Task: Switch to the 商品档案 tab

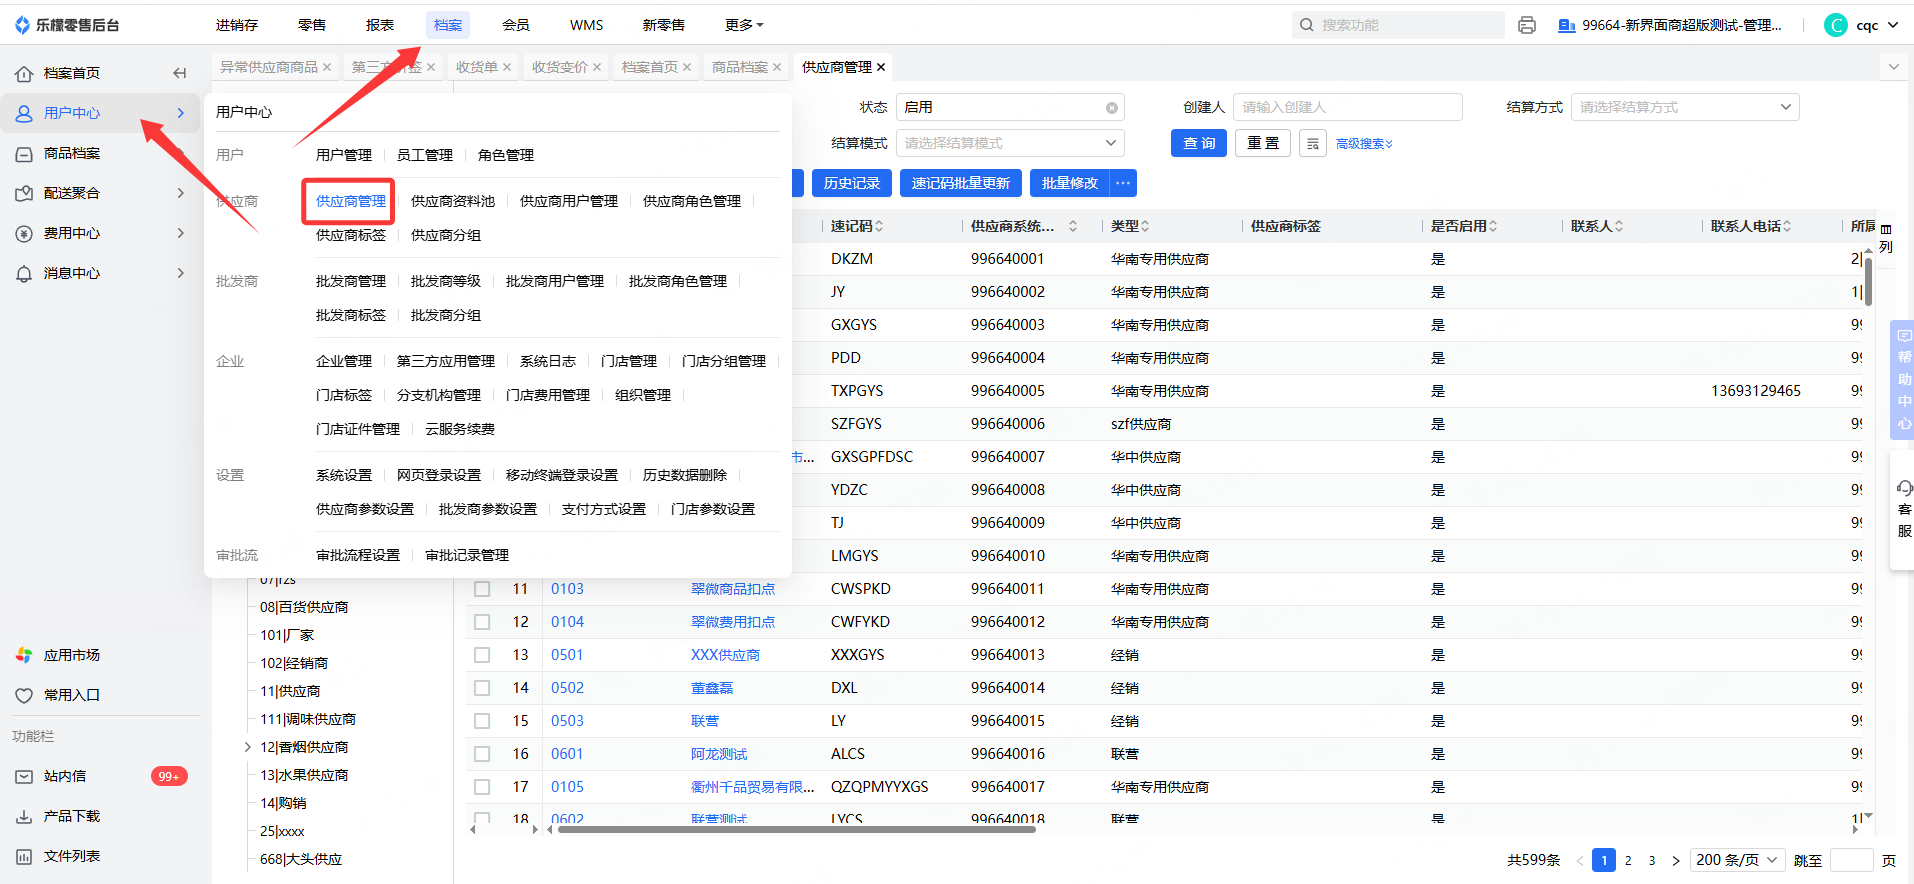Action: (739, 67)
